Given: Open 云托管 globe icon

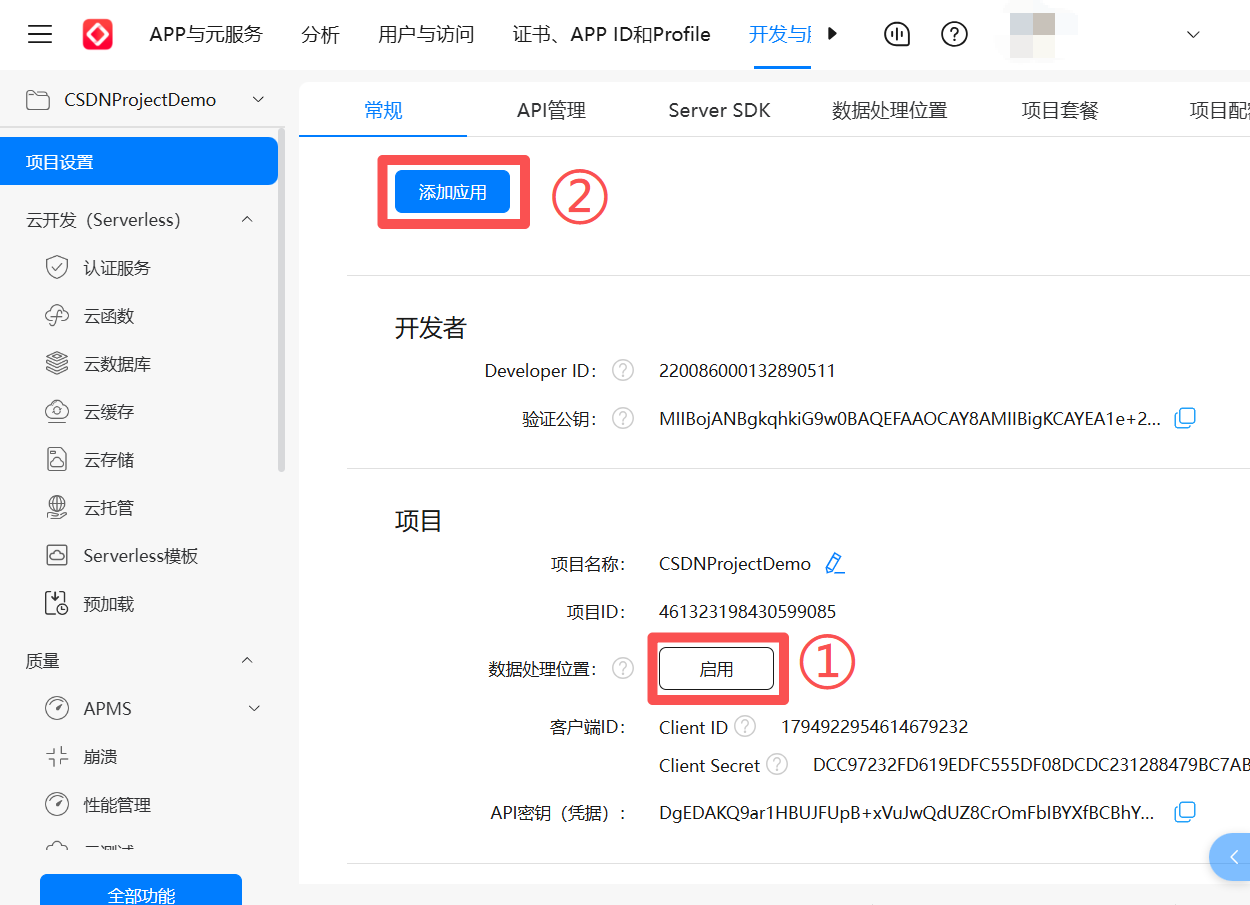Looking at the screenshot, I should click(x=57, y=508).
